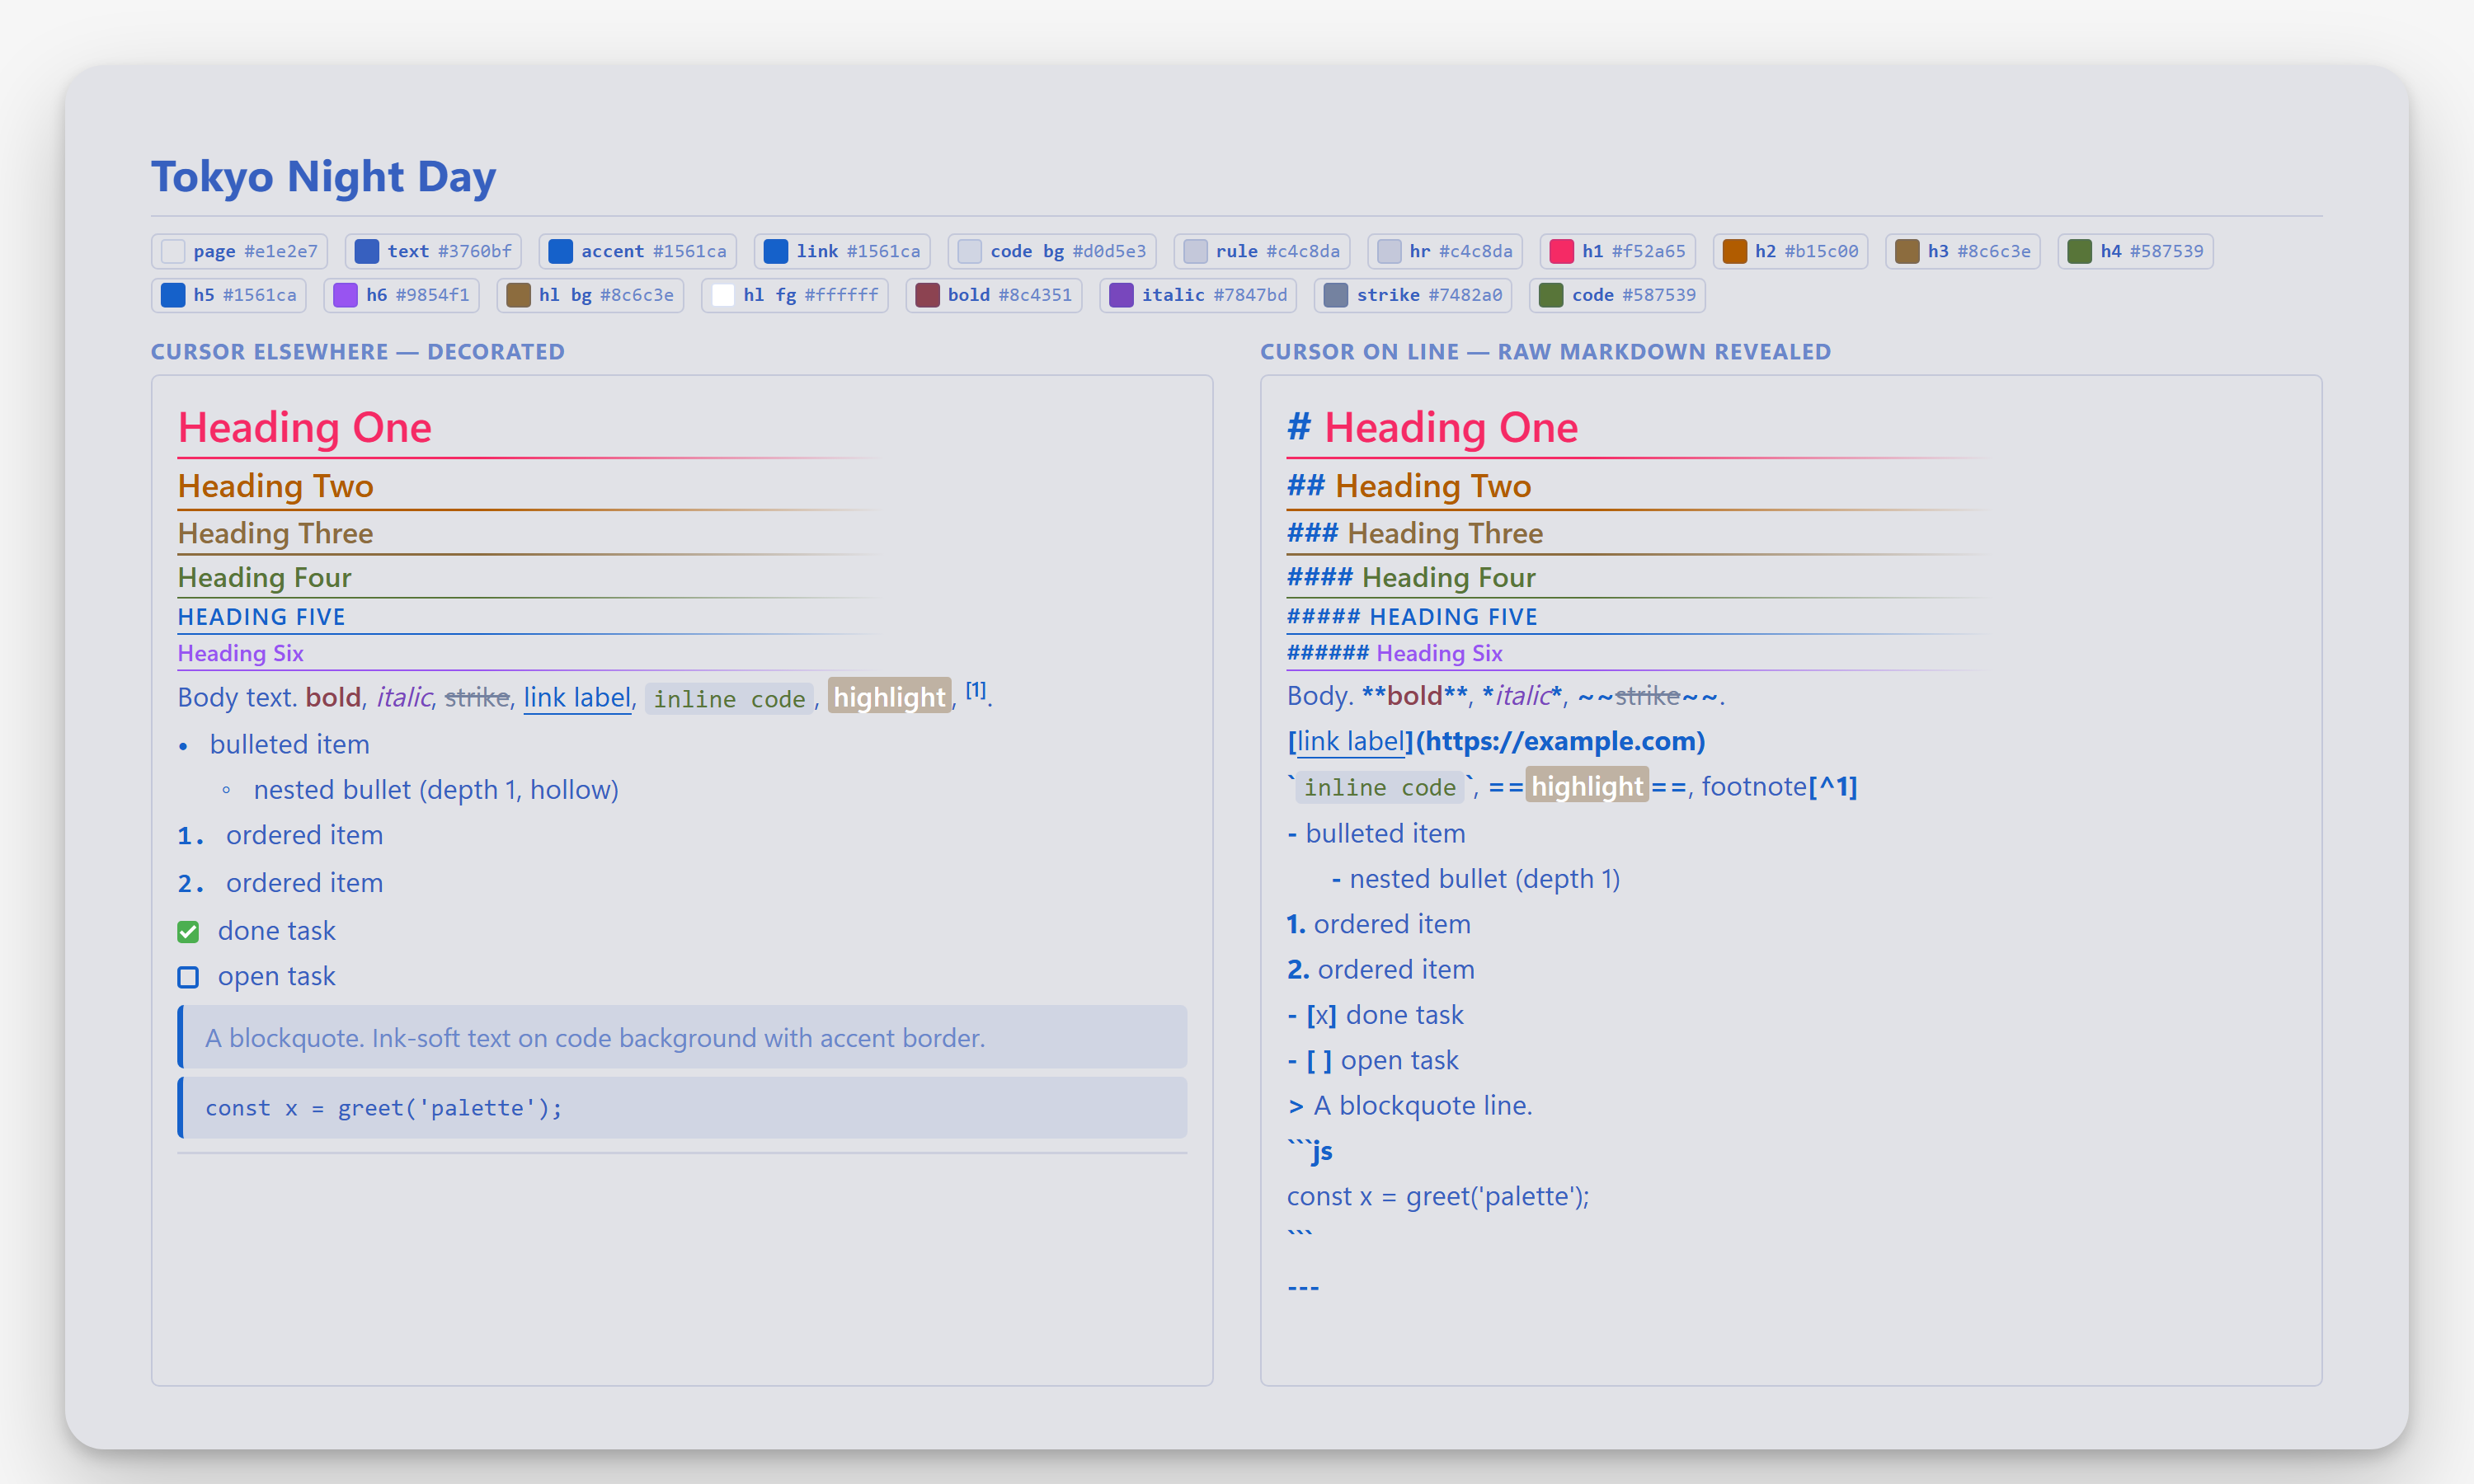Screen dimensions: 2474x1484
Task: Uncheck the done task checkbox
Action: (x=188, y=932)
